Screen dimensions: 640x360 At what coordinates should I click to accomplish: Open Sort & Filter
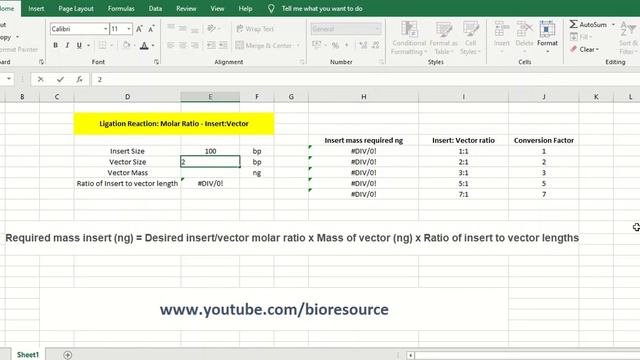pyautogui.click(x=629, y=38)
